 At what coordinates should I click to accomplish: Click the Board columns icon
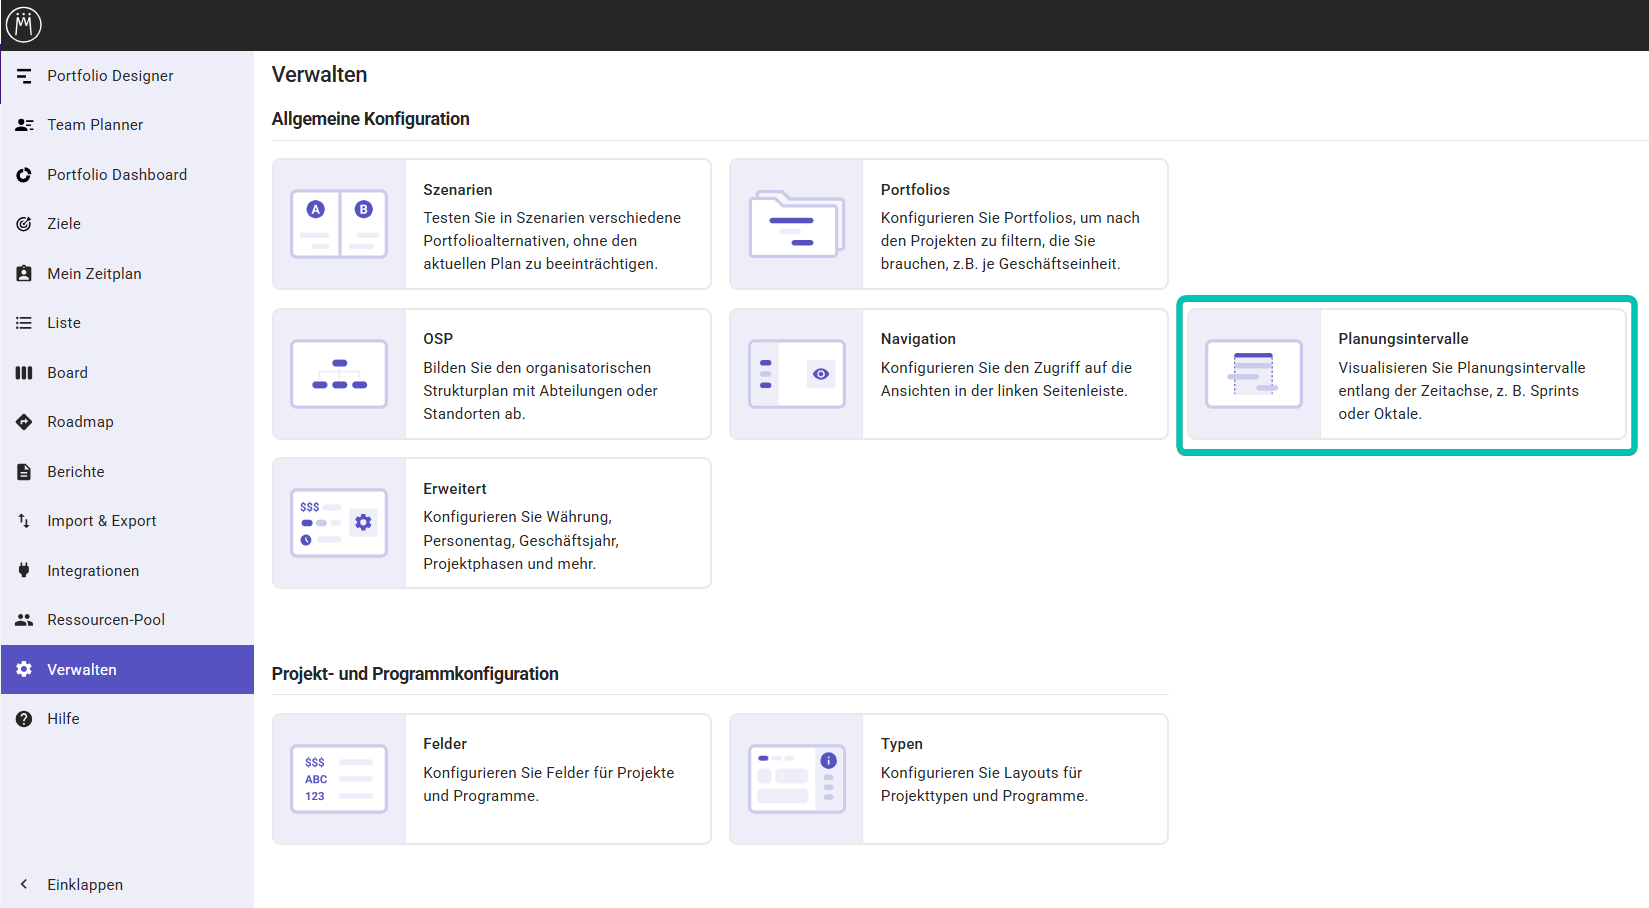(24, 373)
